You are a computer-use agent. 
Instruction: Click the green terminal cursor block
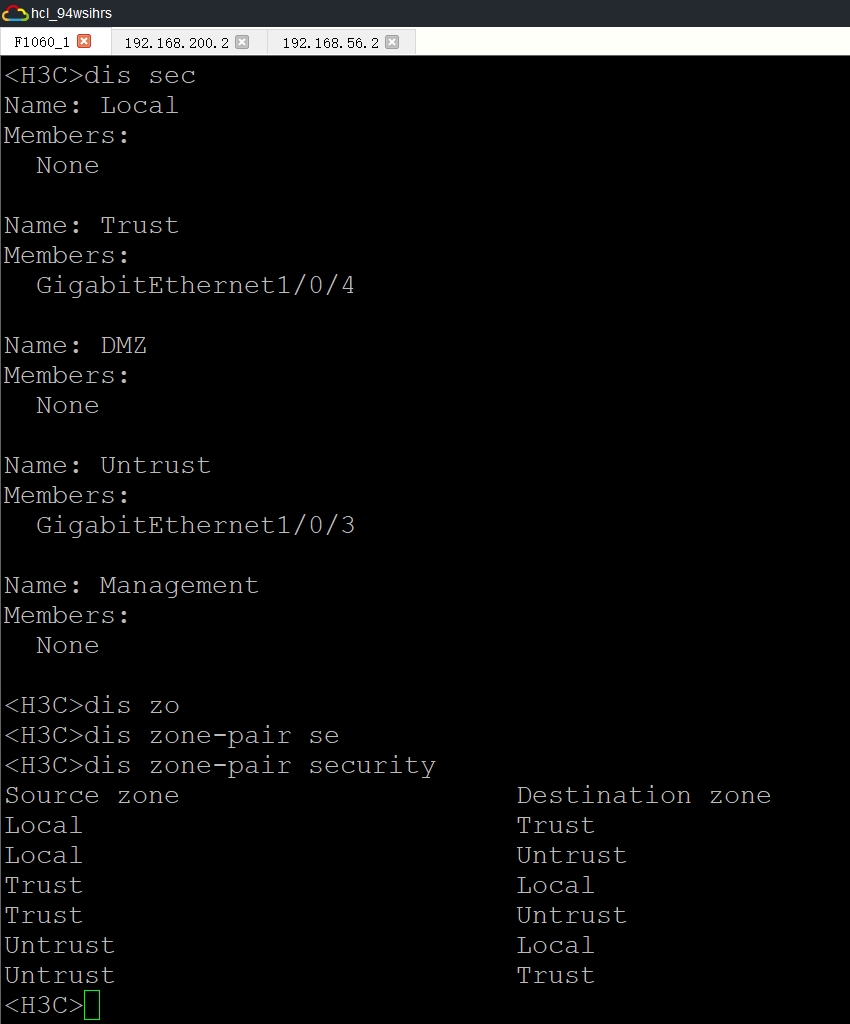click(92, 1005)
